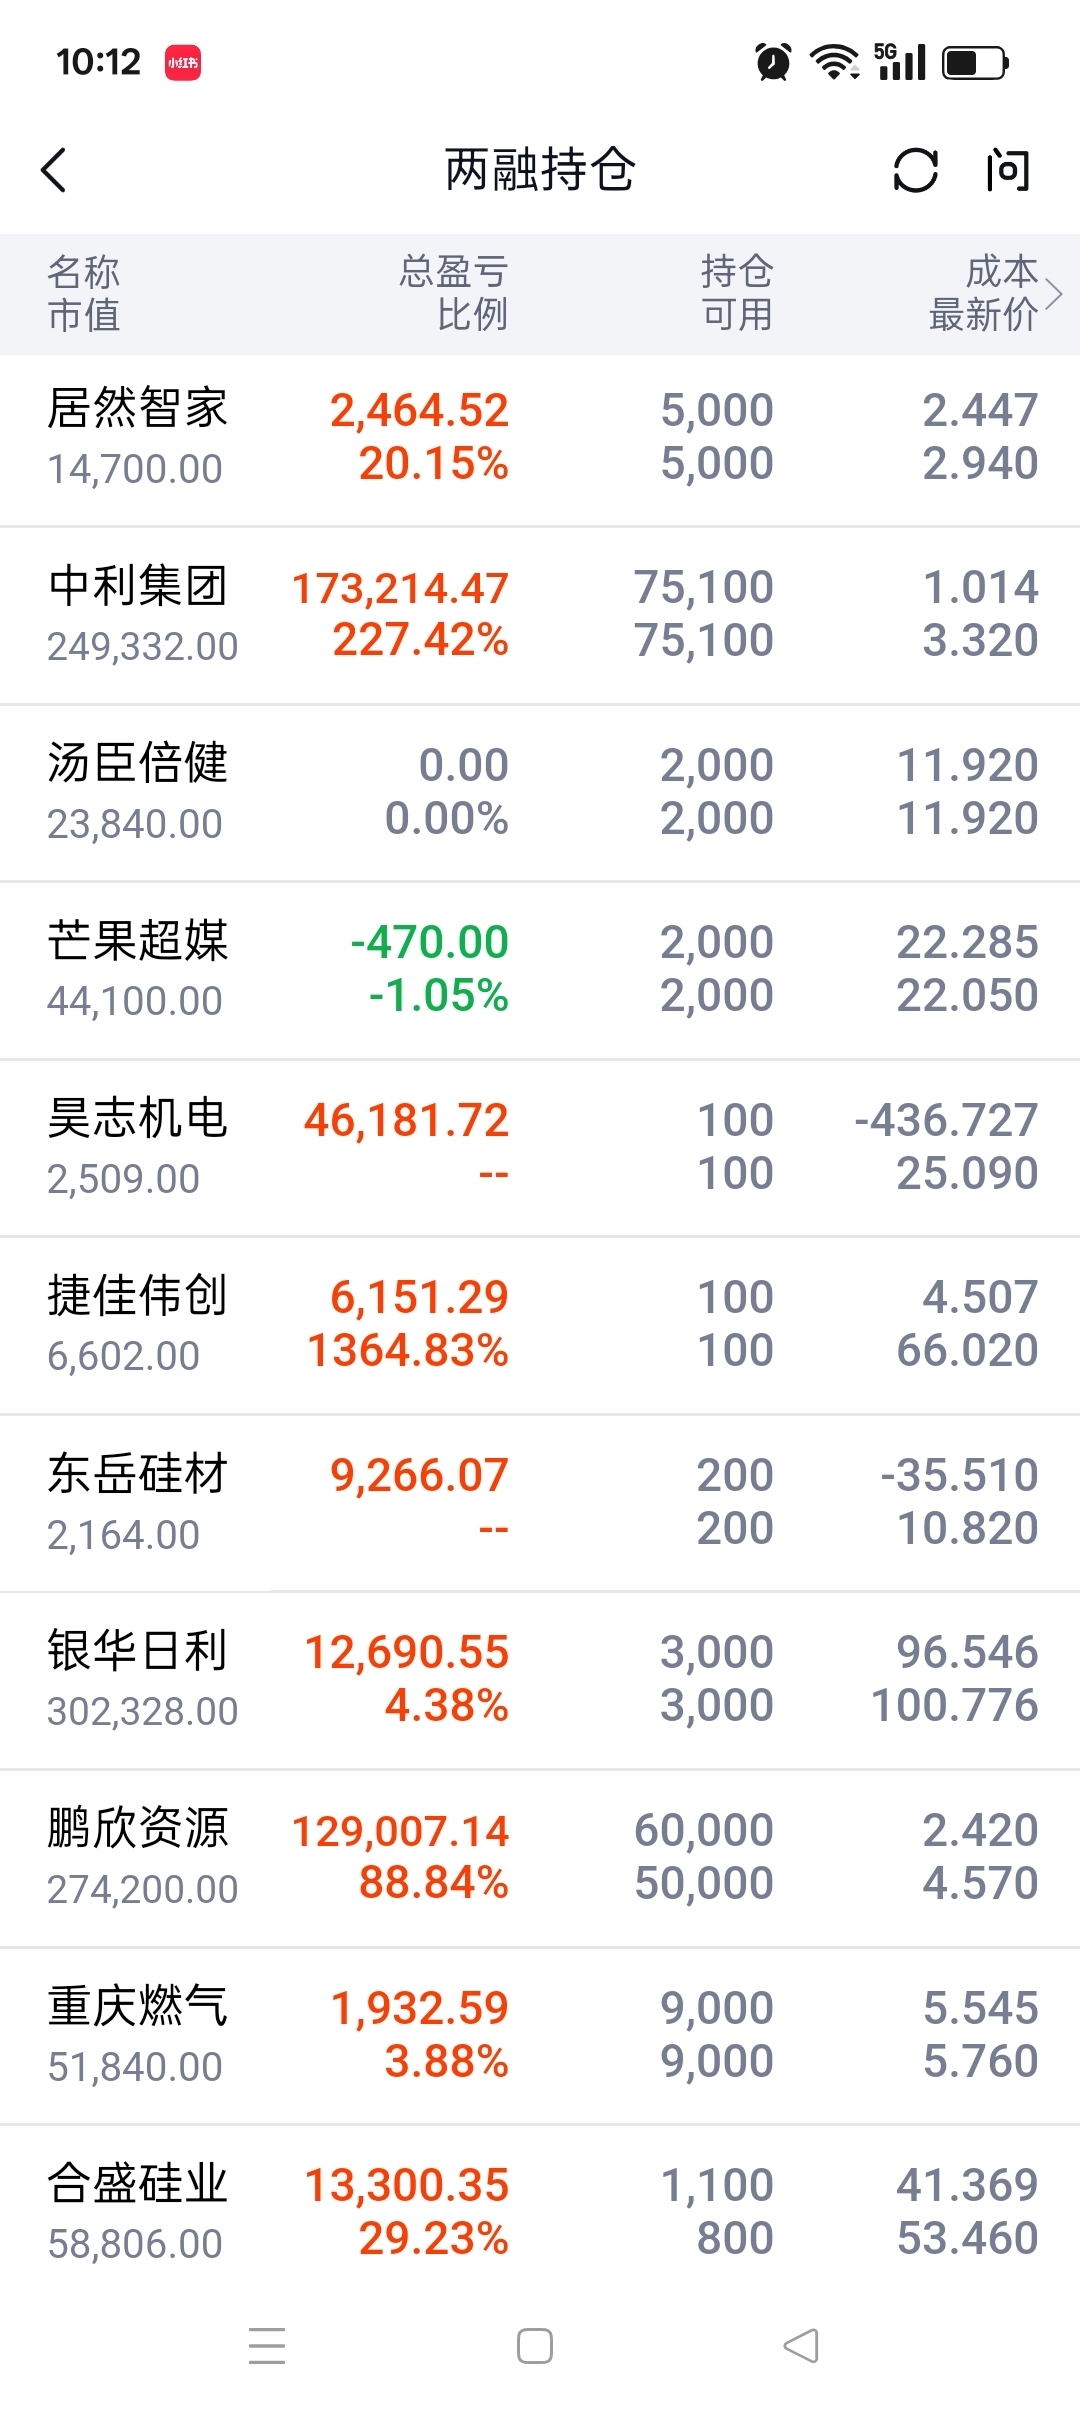This screenshot has width=1080, height=2412.
Task: Open the 居然智家 holding row
Action: pos(540,440)
